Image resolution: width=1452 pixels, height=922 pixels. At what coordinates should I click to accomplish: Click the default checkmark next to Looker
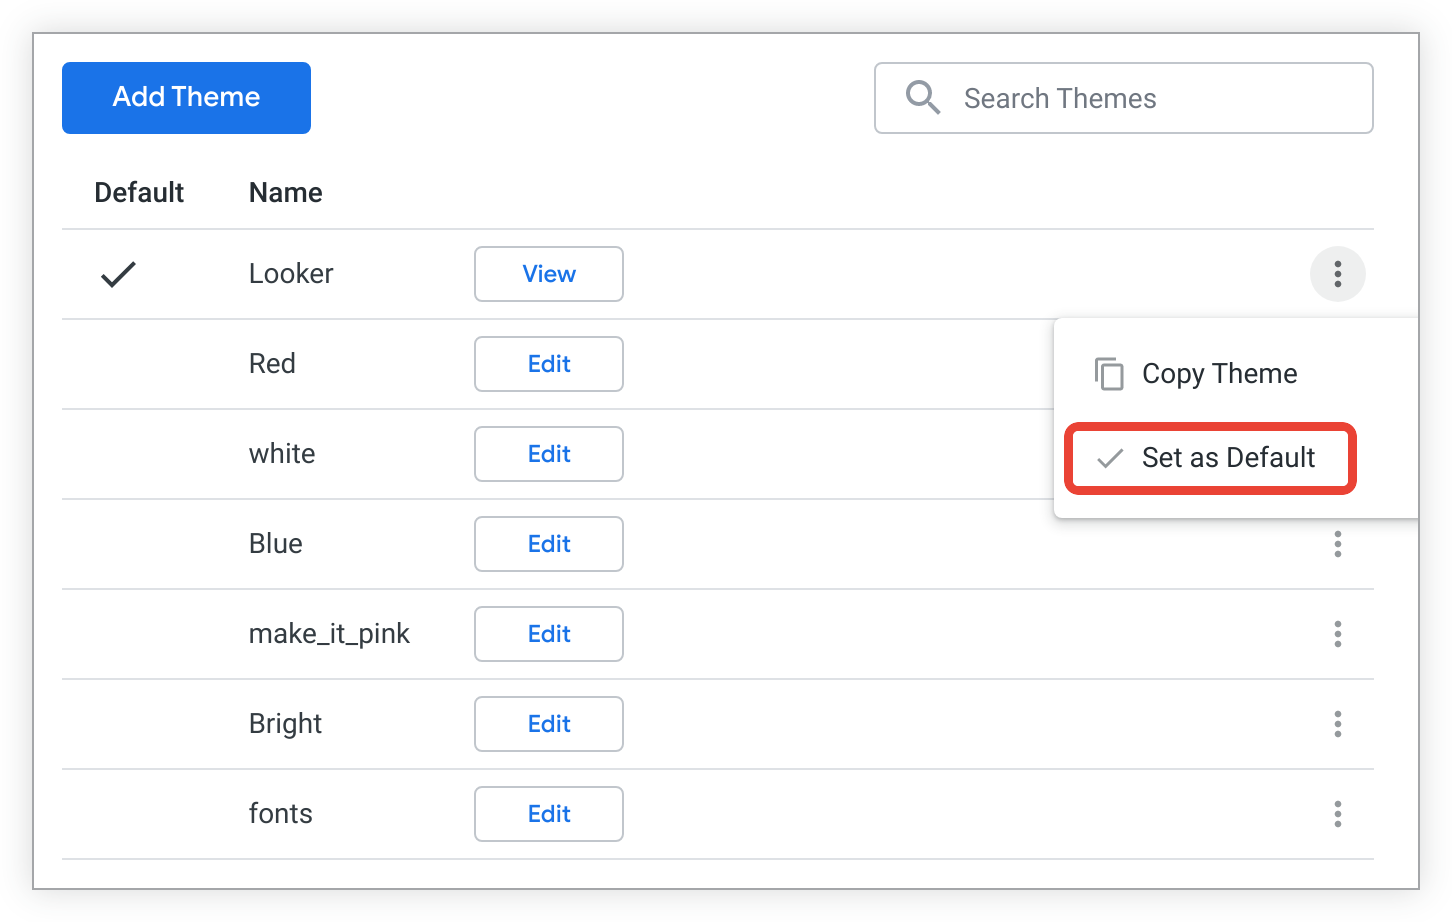(x=118, y=274)
